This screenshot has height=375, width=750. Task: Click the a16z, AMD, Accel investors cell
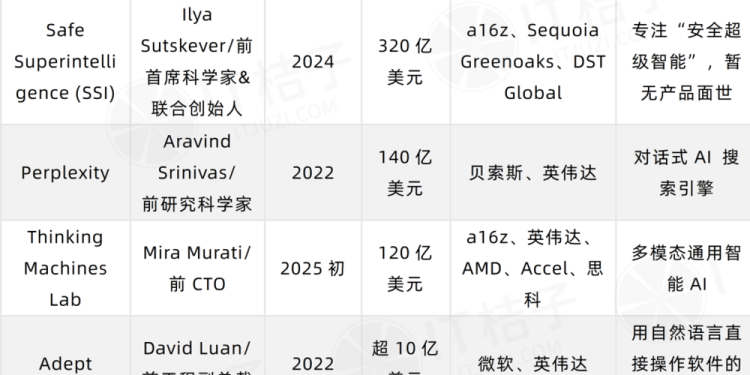pos(533,268)
